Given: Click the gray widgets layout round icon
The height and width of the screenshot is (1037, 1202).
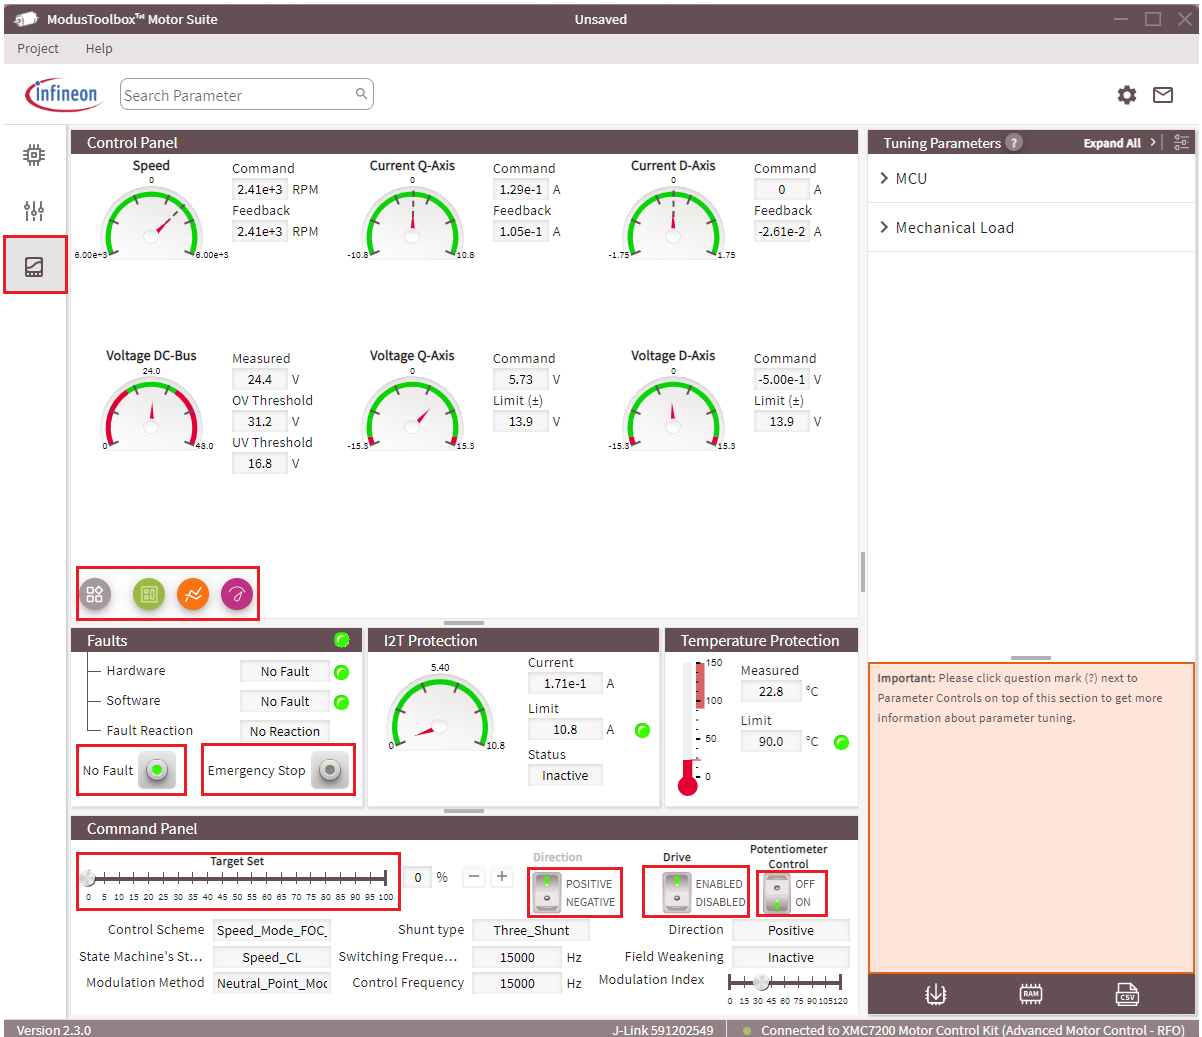Looking at the screenshot, I should [95, 595].
